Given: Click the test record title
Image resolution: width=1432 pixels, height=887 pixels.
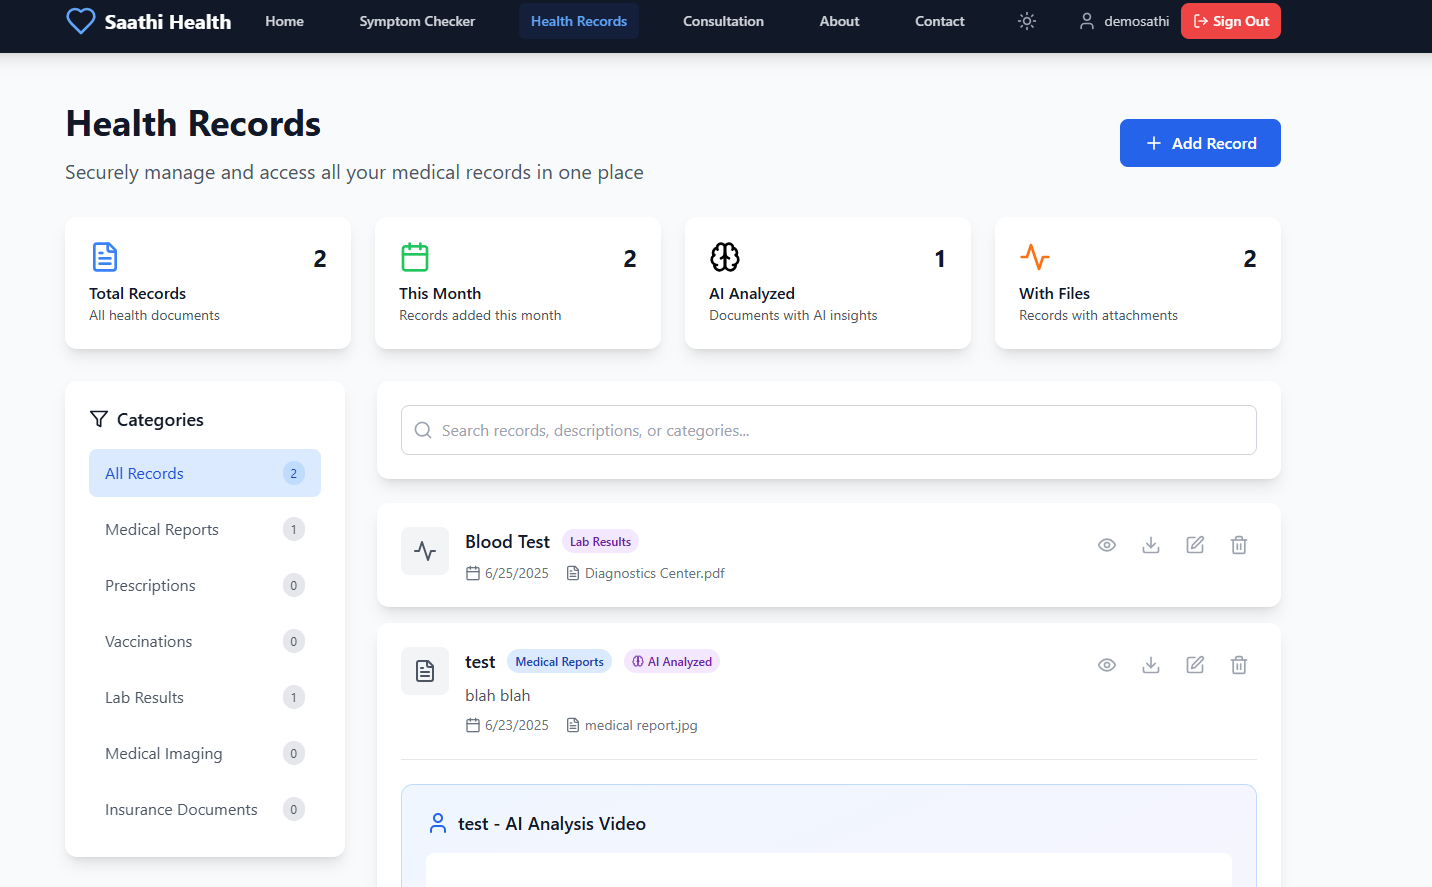Looking at the screenshot, I should [x=480, y=662].
